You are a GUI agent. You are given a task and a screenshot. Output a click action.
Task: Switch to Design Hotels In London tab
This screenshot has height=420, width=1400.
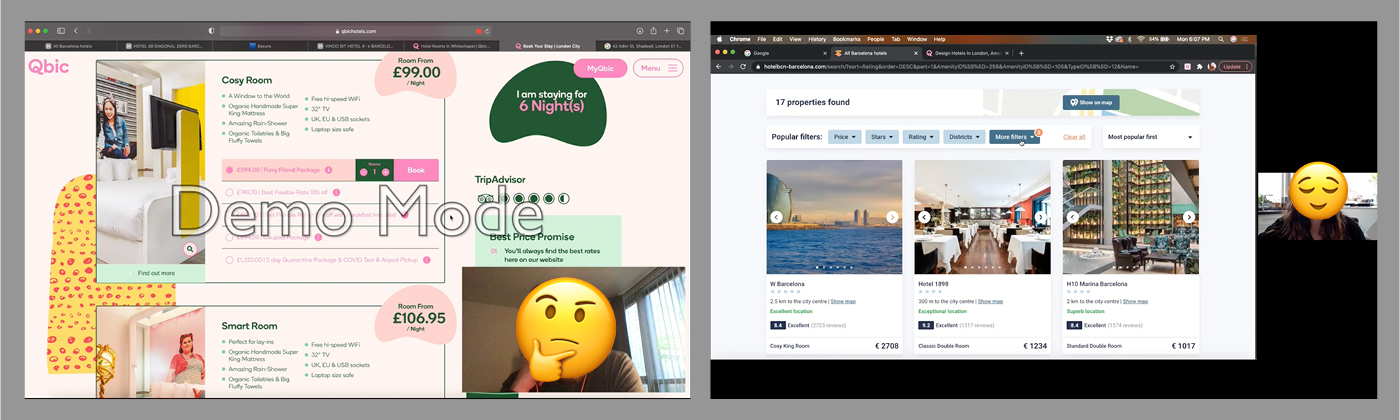click(966, 52)
